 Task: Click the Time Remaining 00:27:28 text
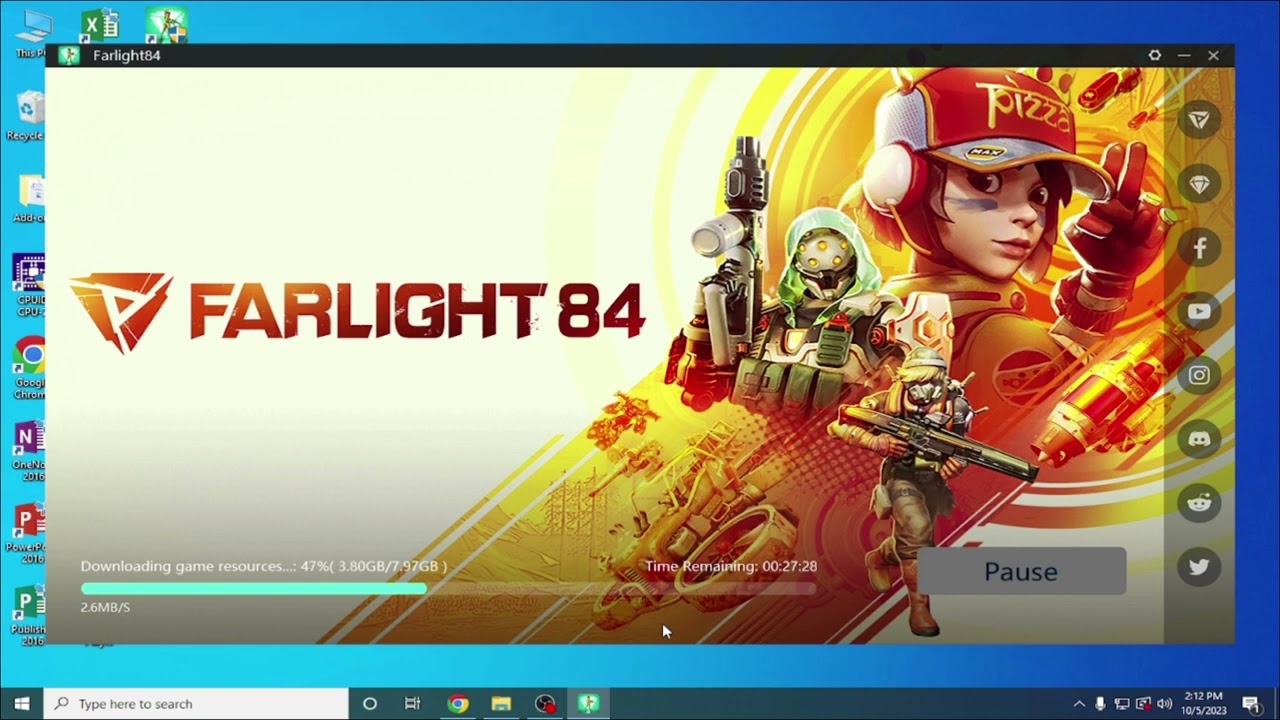[731, 566]
